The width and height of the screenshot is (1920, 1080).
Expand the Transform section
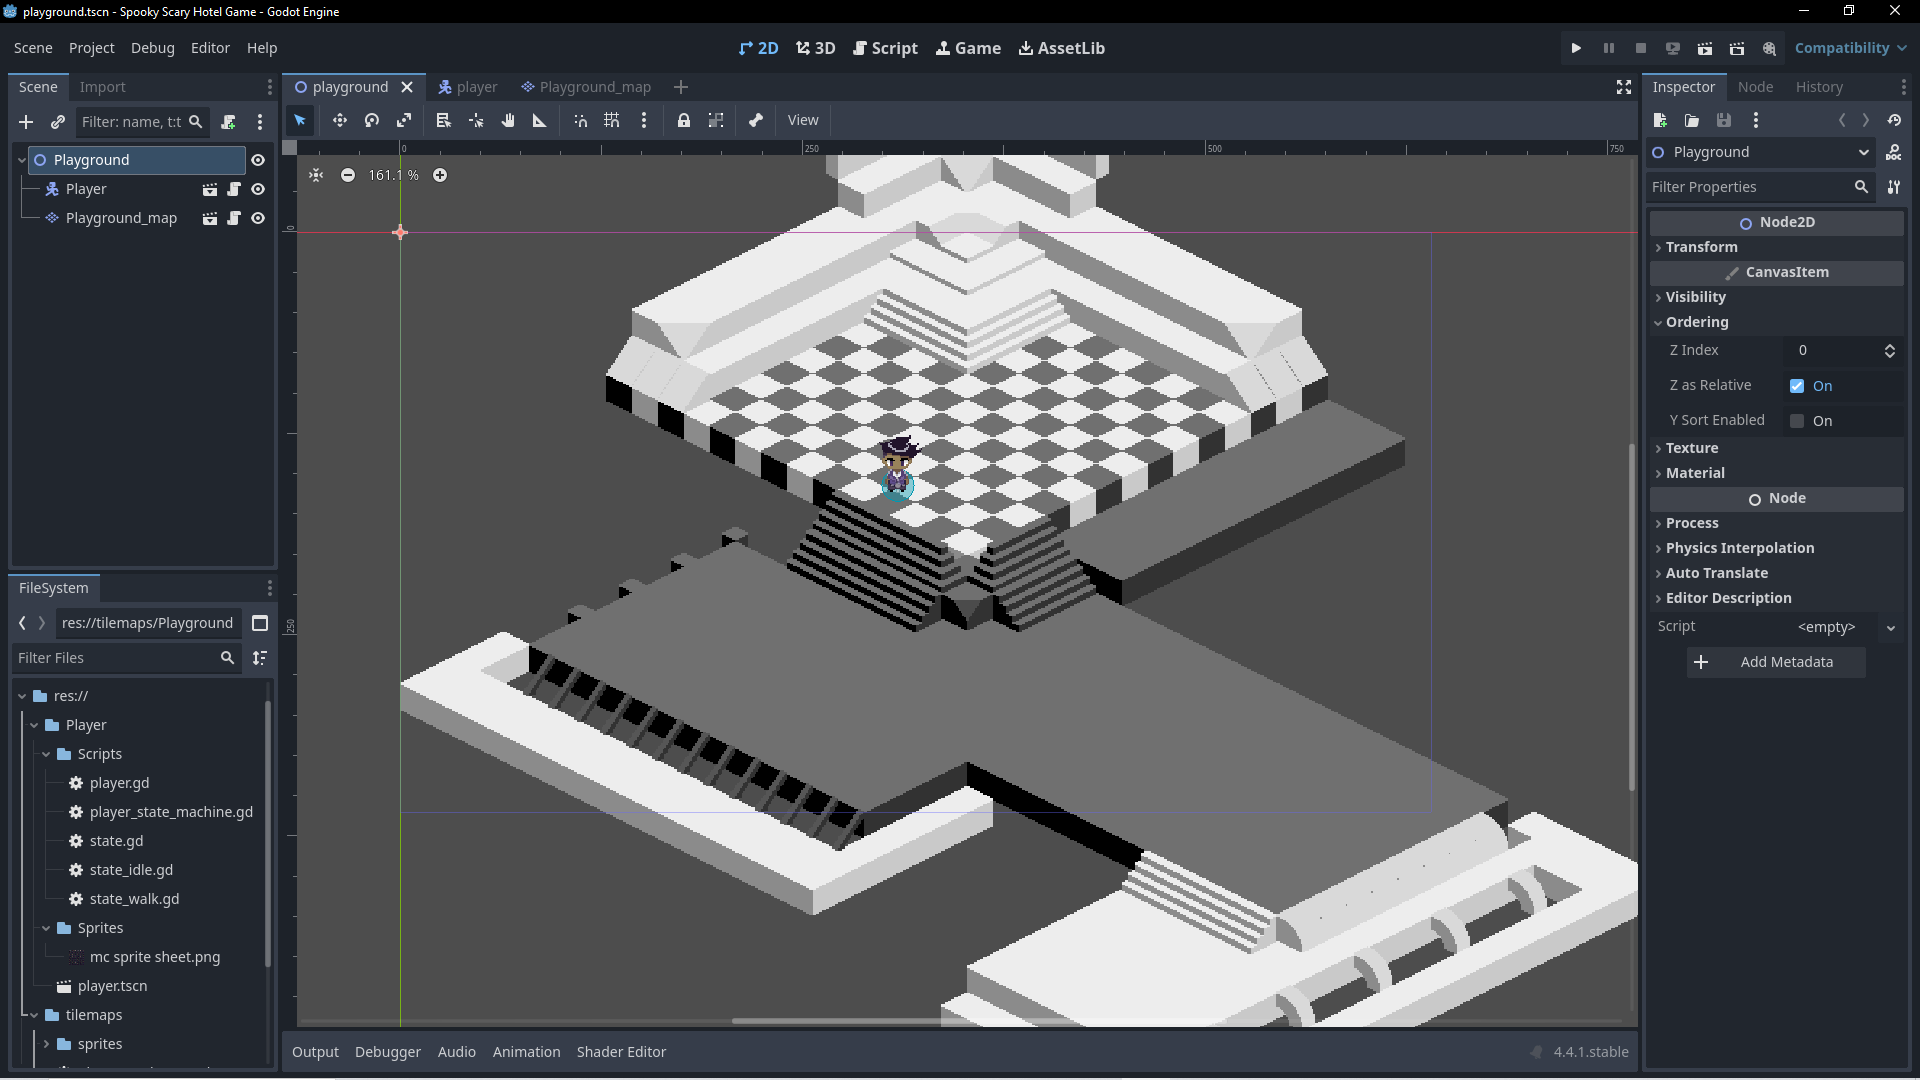(1701, 247)
